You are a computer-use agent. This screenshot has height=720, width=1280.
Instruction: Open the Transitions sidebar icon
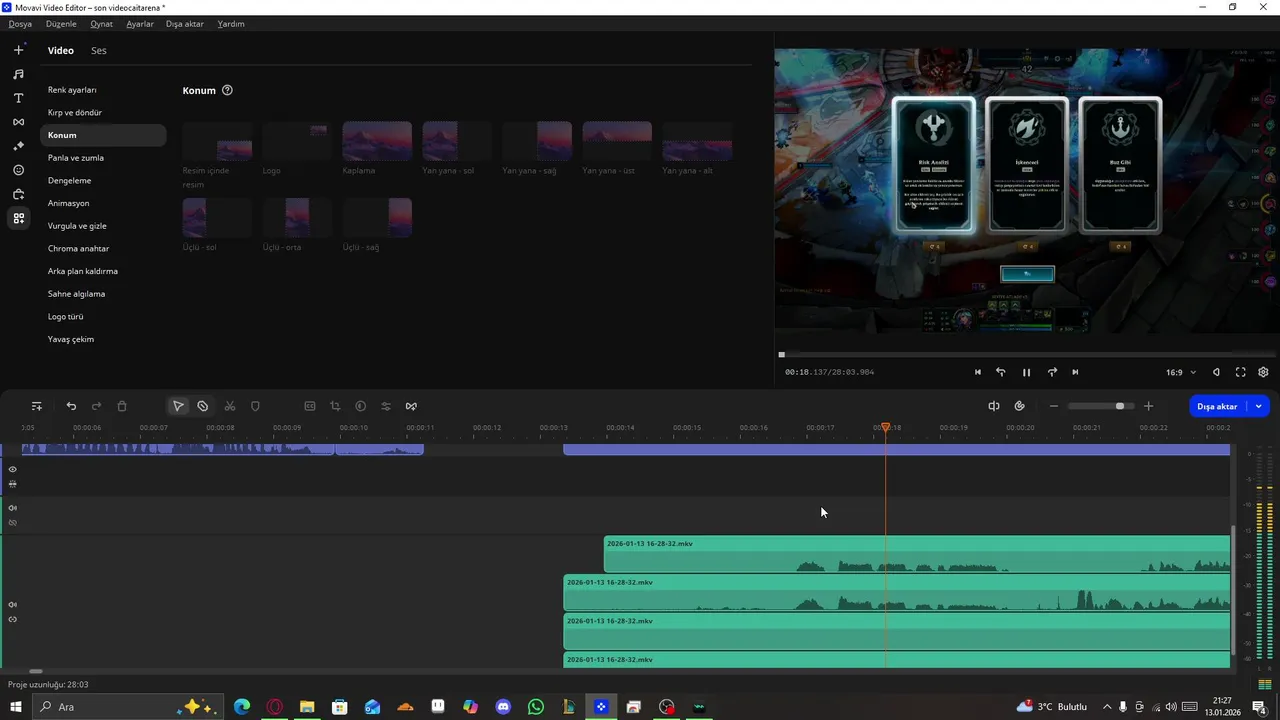18,122
